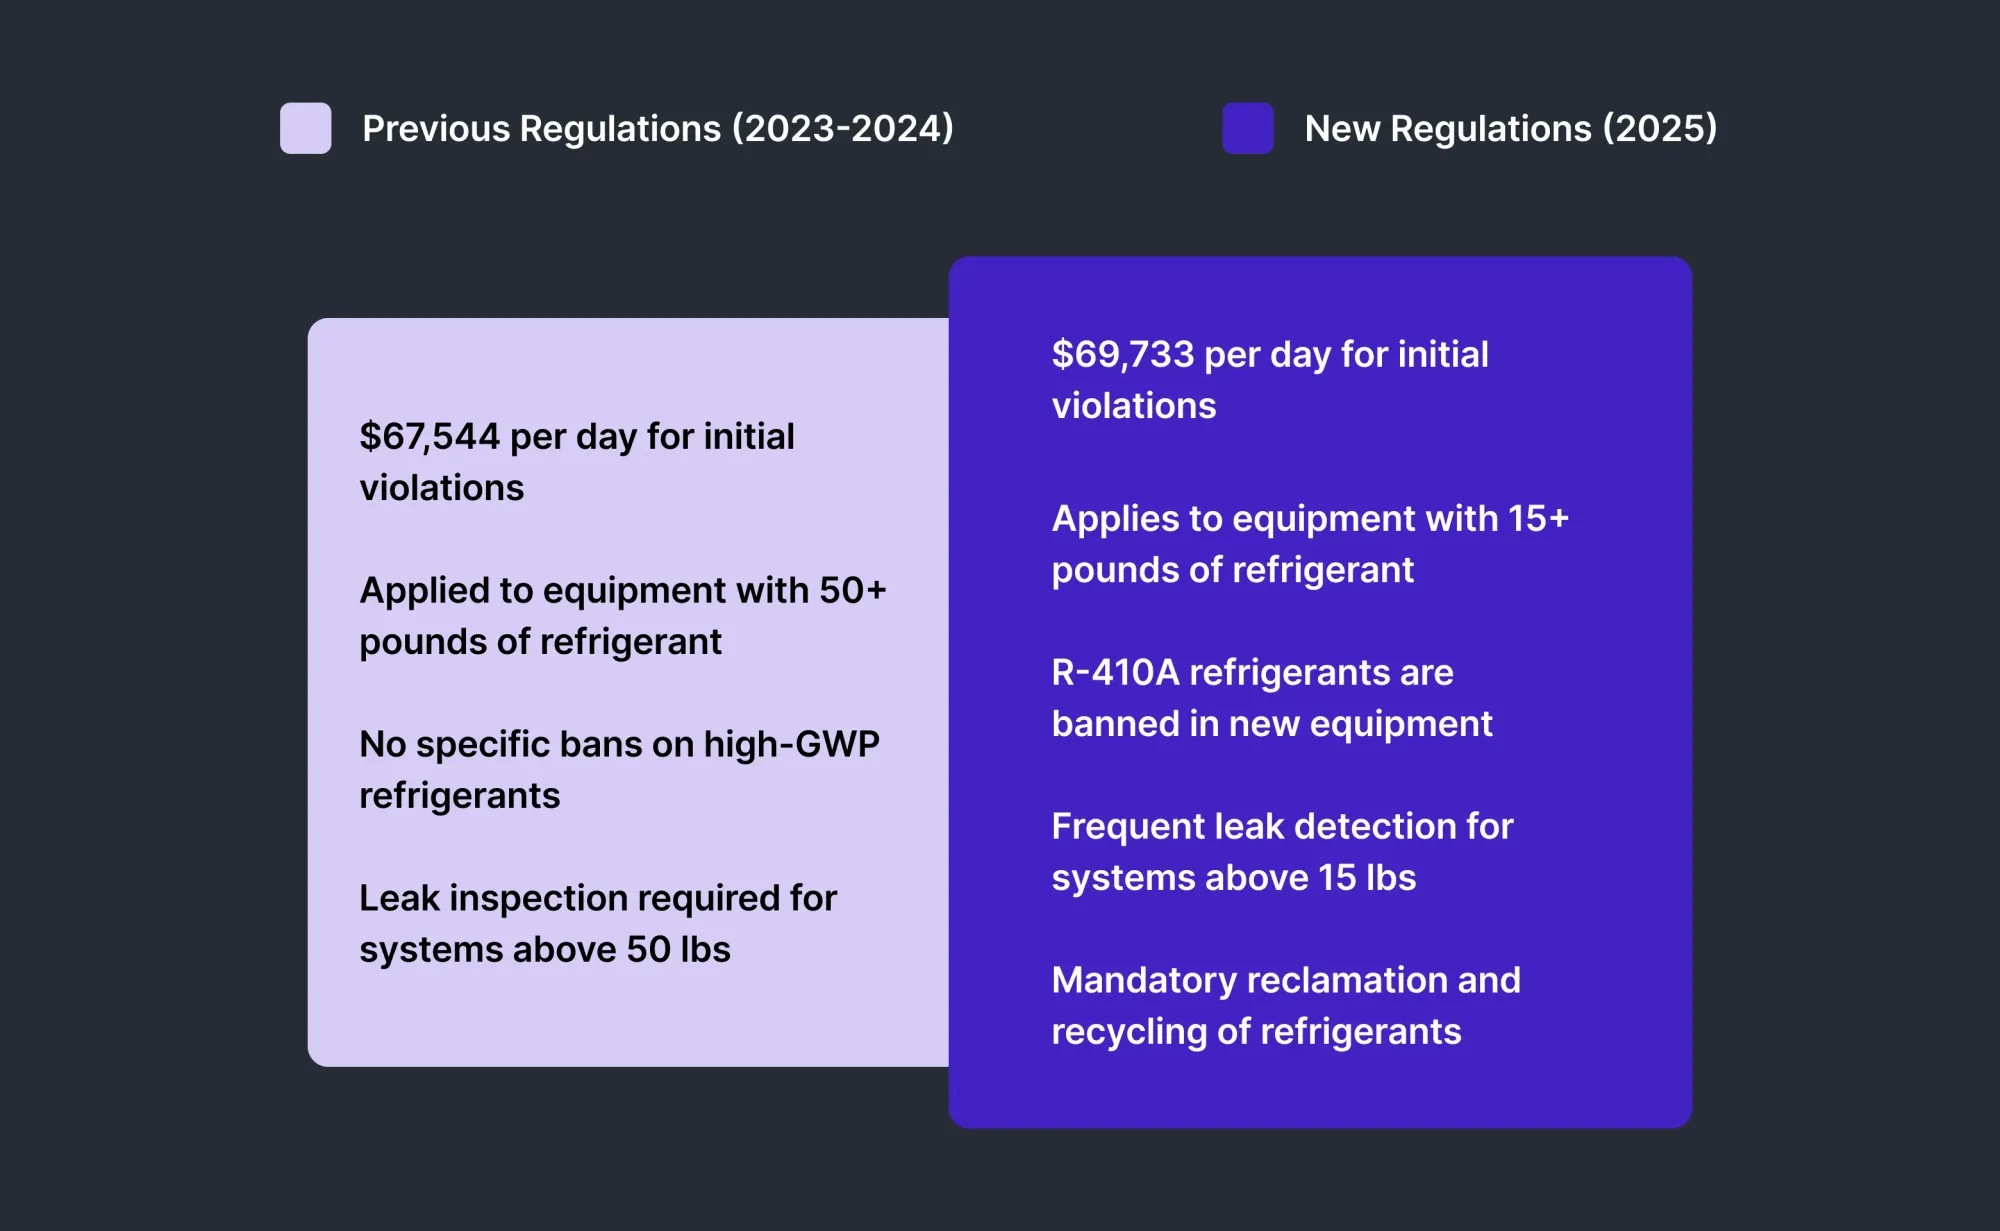Click the dark purple legend swatch
The width and height of the screenshot is (2000, 1231).
coord(1246,128)
